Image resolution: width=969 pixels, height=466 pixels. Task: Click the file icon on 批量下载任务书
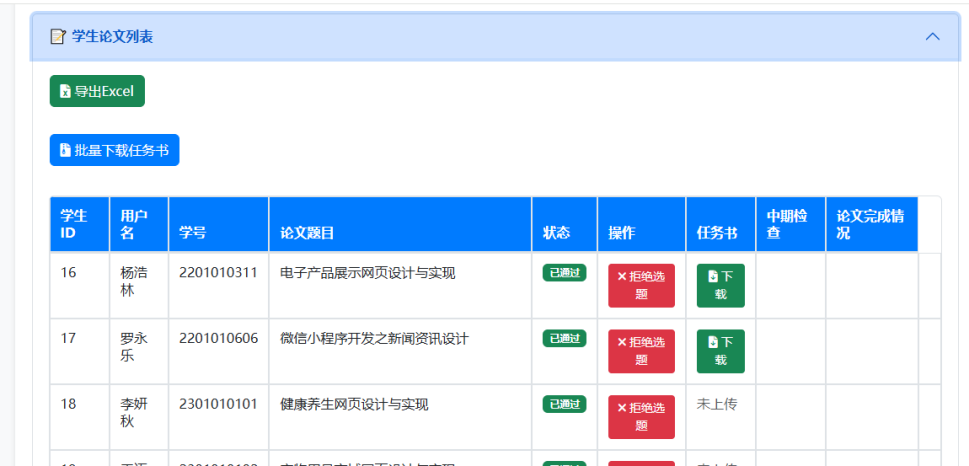point(65,150)
